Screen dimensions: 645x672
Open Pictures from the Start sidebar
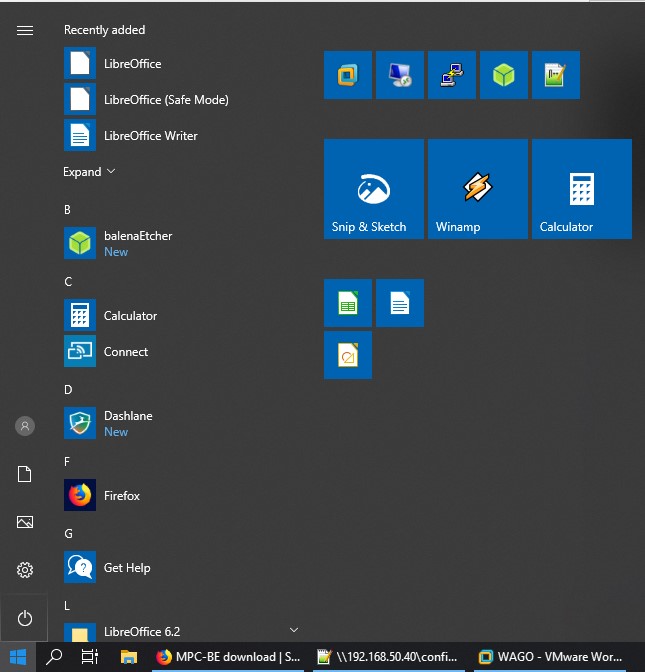25,522
